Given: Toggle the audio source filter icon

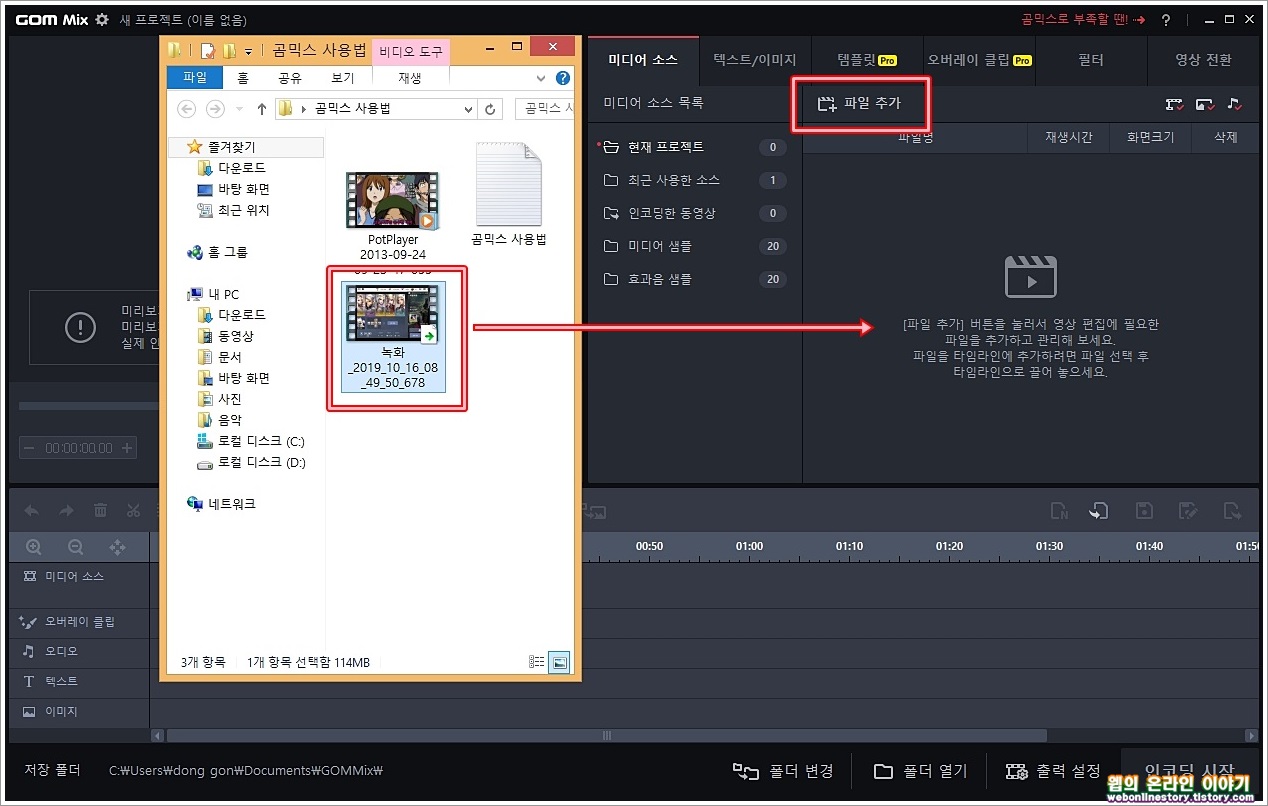Looking at the screenshot, I should [1235, 104].
